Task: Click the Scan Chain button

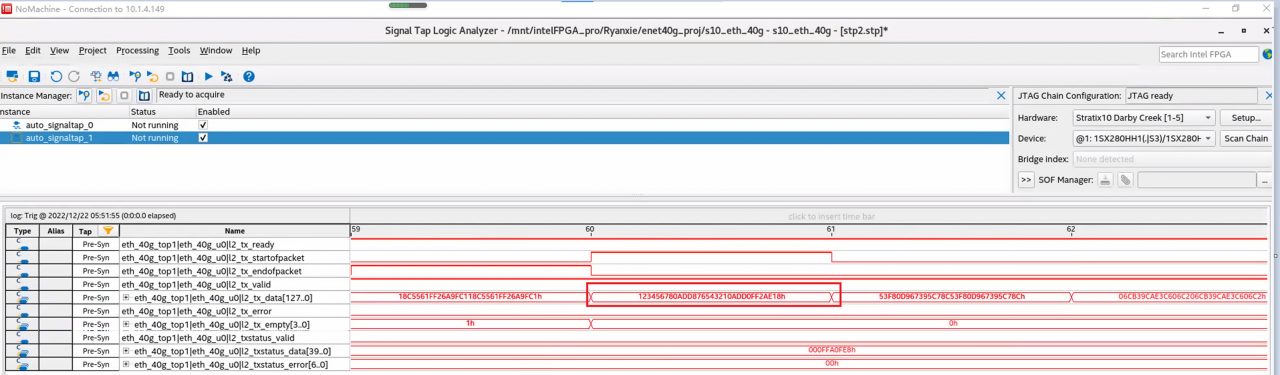Action: tap(1246, 138)
